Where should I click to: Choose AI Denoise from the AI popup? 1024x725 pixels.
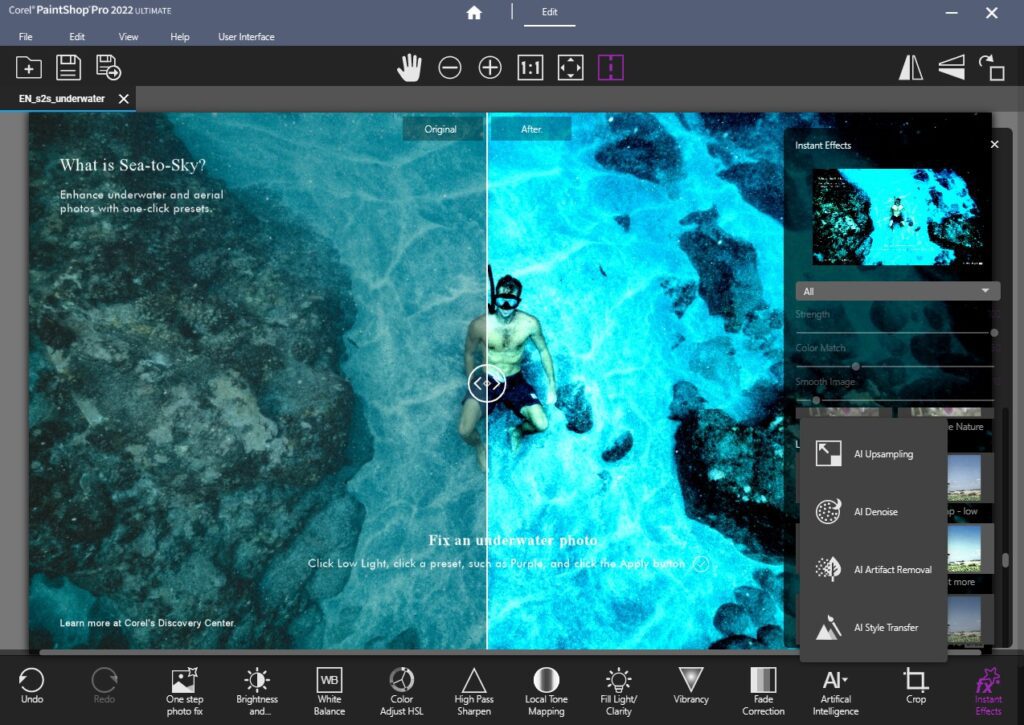[873, 511]
